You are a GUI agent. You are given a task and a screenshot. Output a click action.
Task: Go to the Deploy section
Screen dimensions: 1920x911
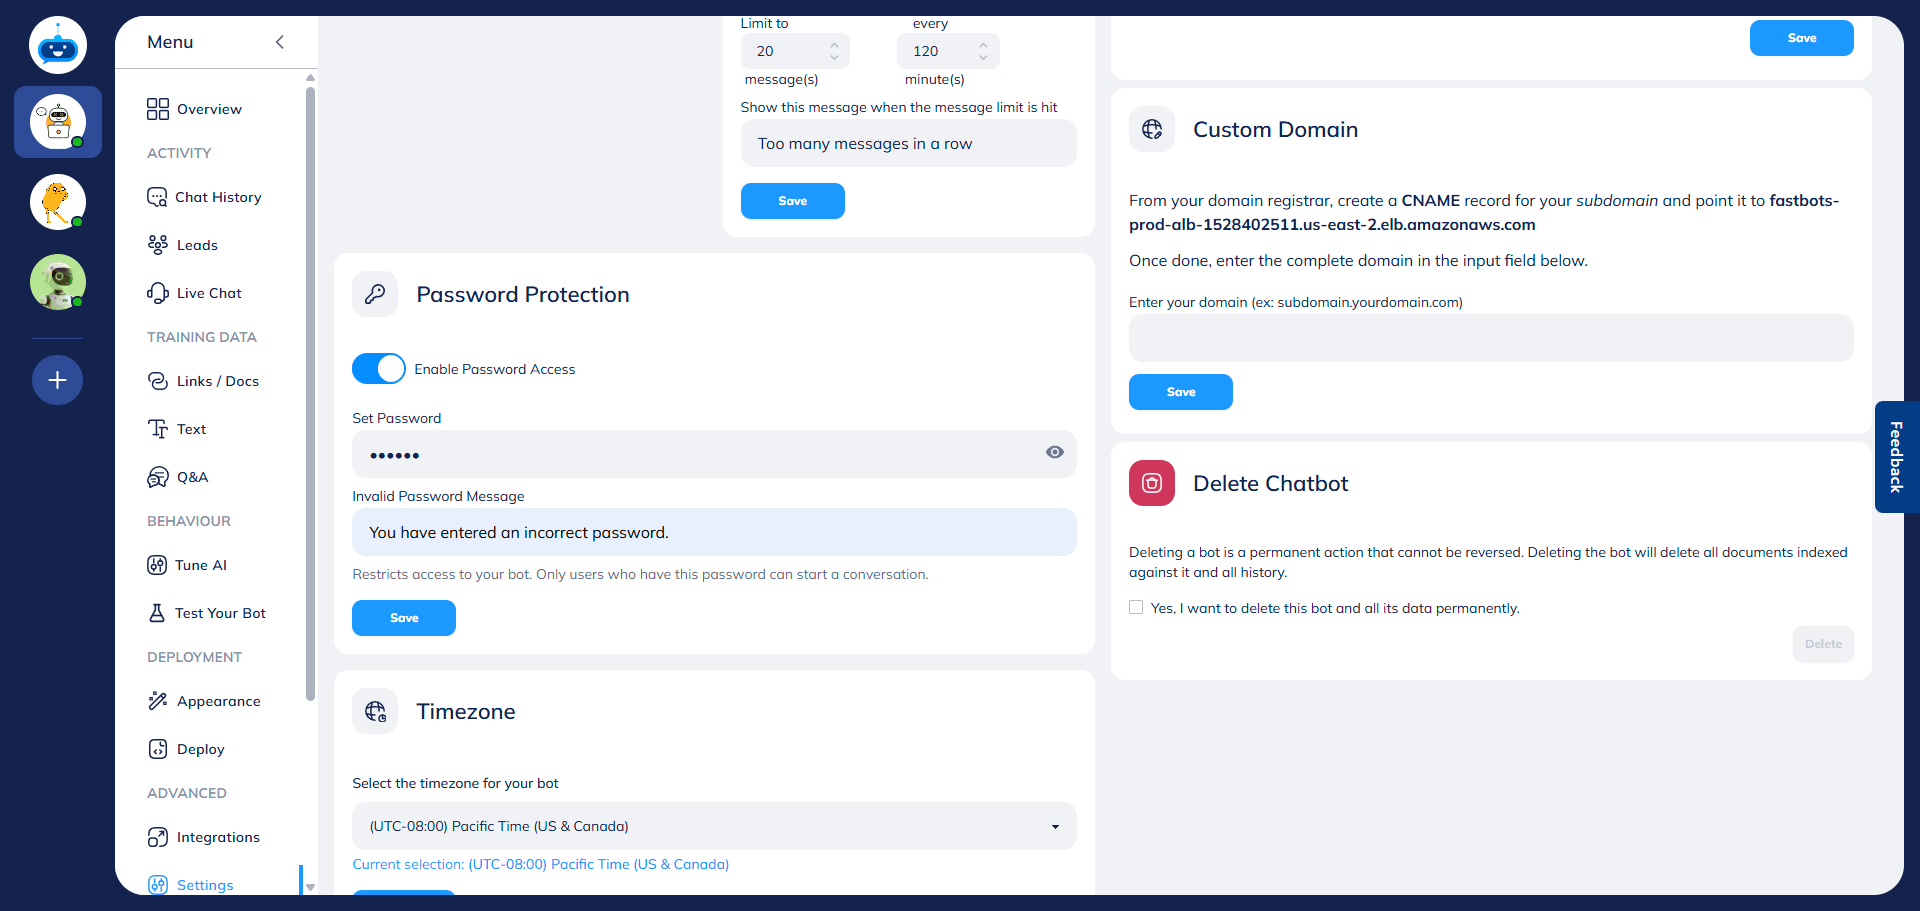tap(201, 748)
